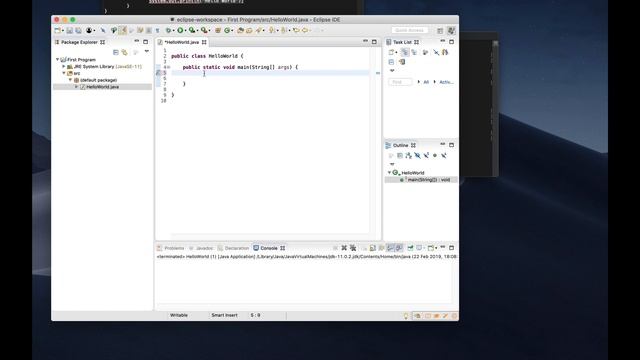
Task: Click Pin Console icon
Action: (410, 248)
